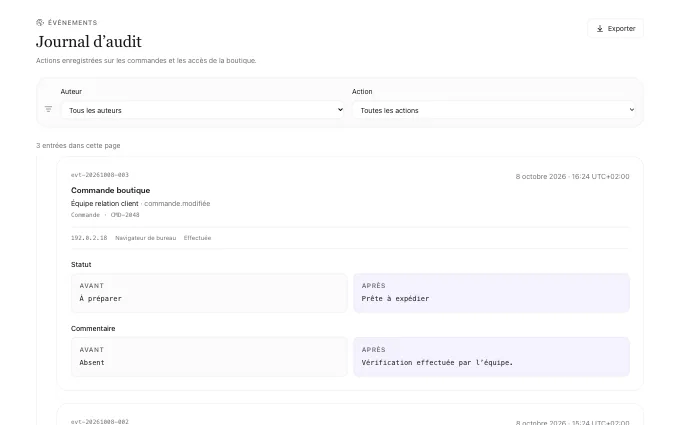680x425 pixels.
Task: Click timestamp 8 octobre 2026 16:24
Action: click(572, 177)
